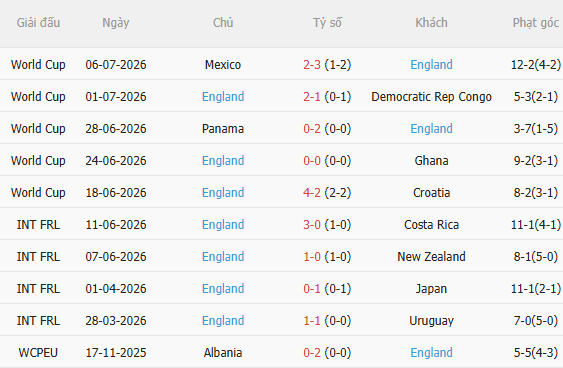Click England link in Albania match row
The height and width of the screenshot is (368, 563).
coord(431,352)
